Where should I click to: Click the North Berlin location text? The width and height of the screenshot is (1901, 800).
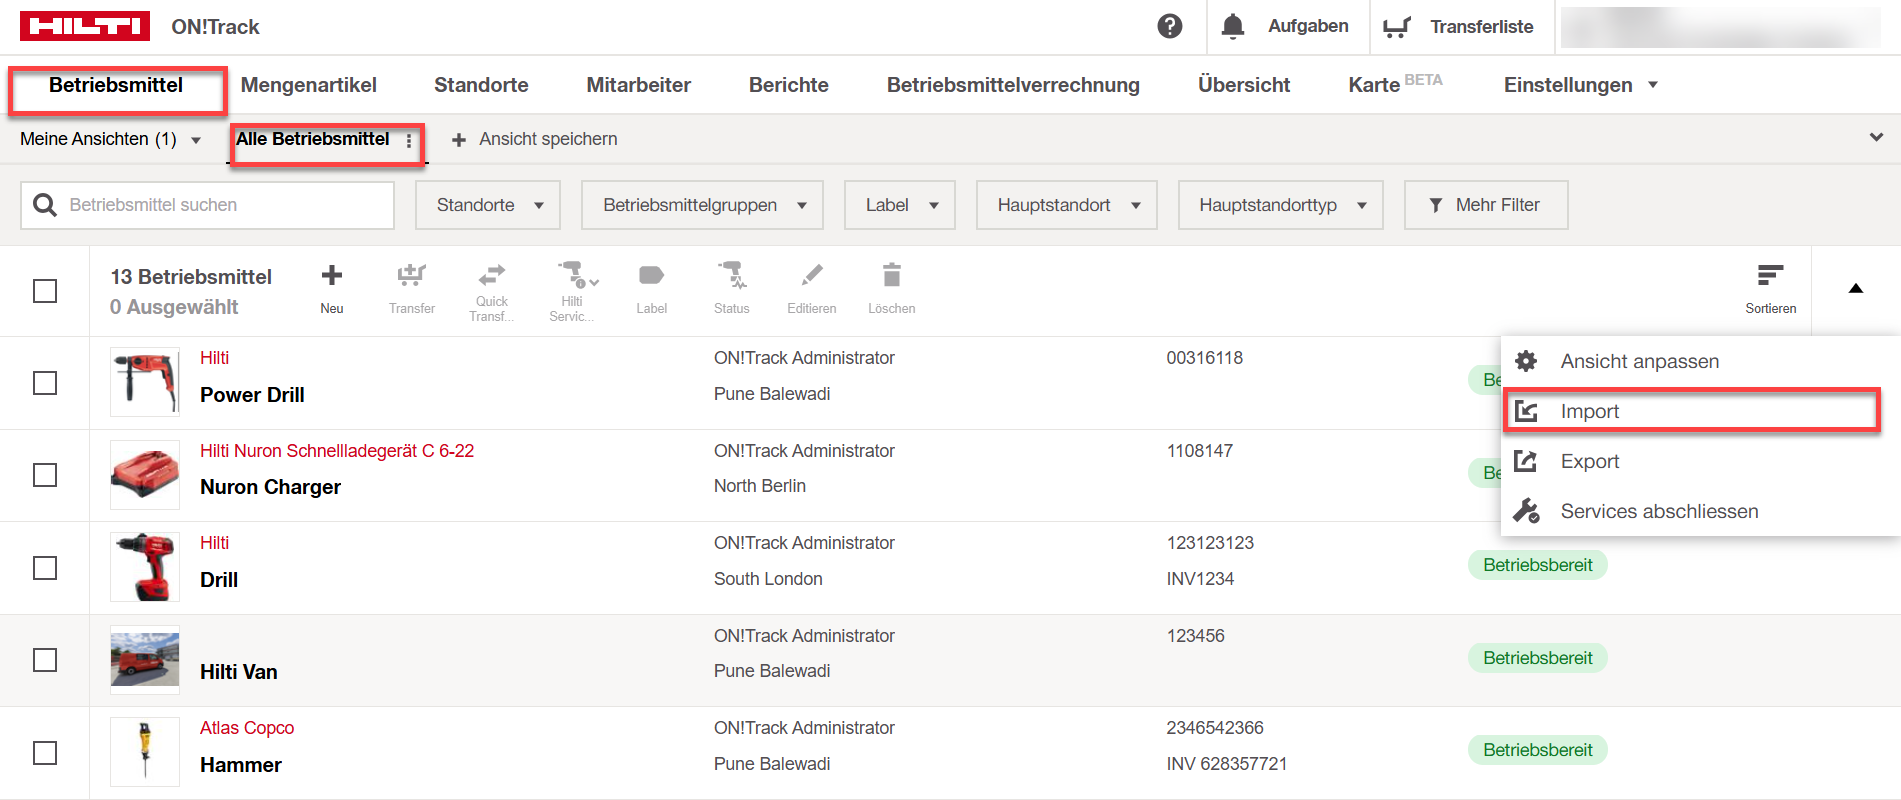(760, 486)
